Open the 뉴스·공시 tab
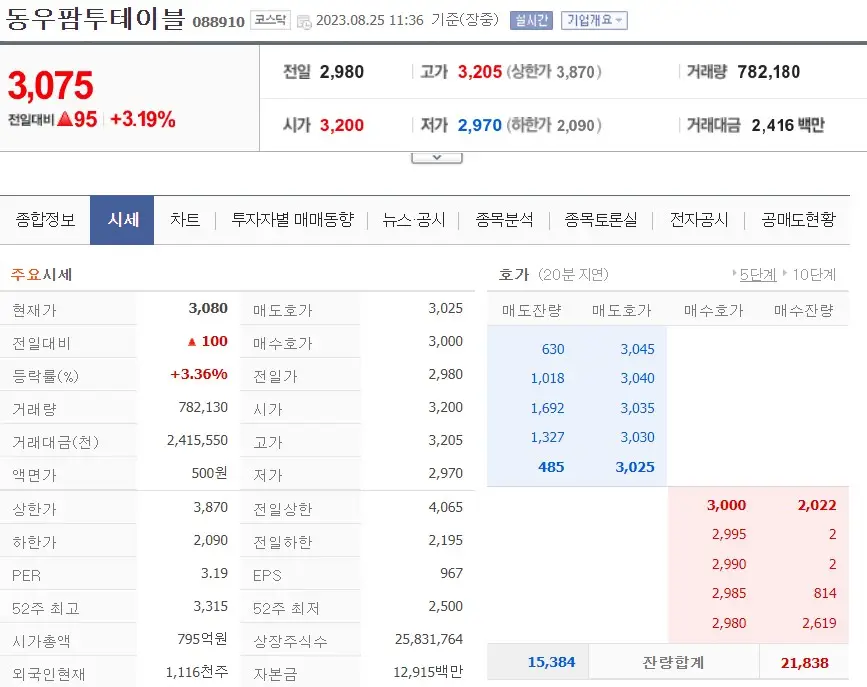Image resolution: width=867 pixels, height=687 pixels. [x=413, y=221]
